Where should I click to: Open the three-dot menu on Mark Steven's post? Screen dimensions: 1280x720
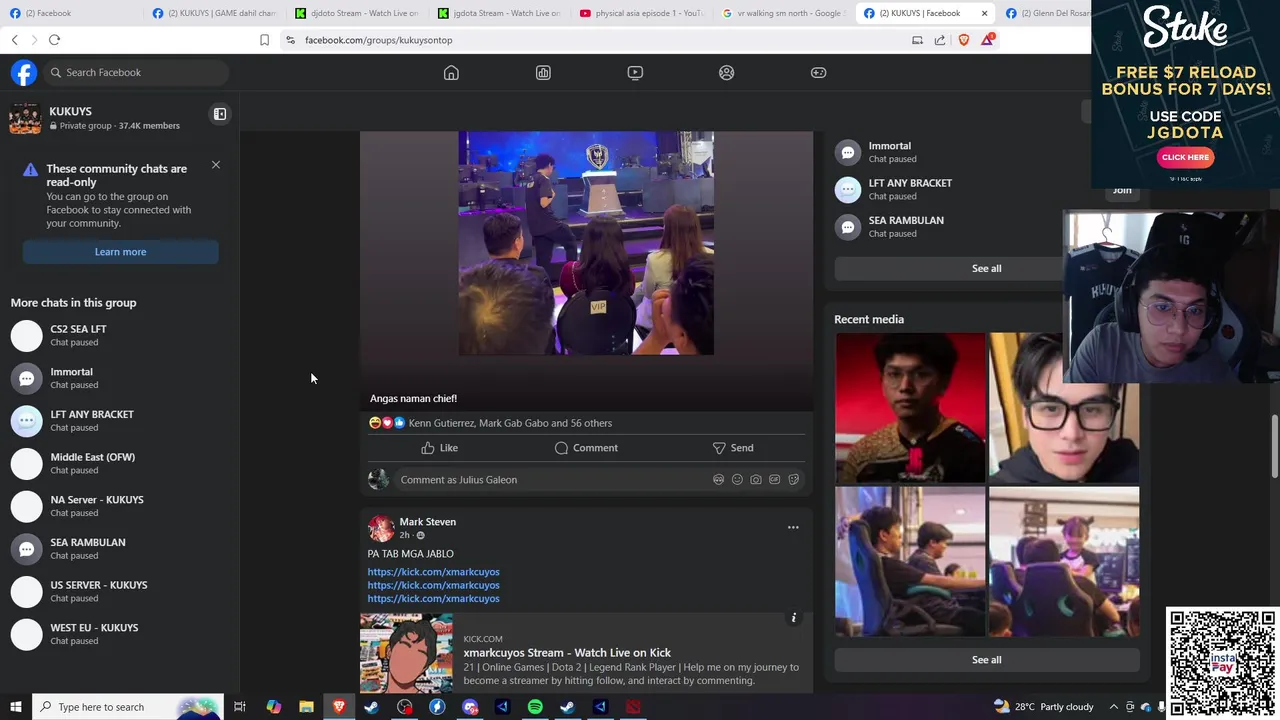click(x=793, y=527)
